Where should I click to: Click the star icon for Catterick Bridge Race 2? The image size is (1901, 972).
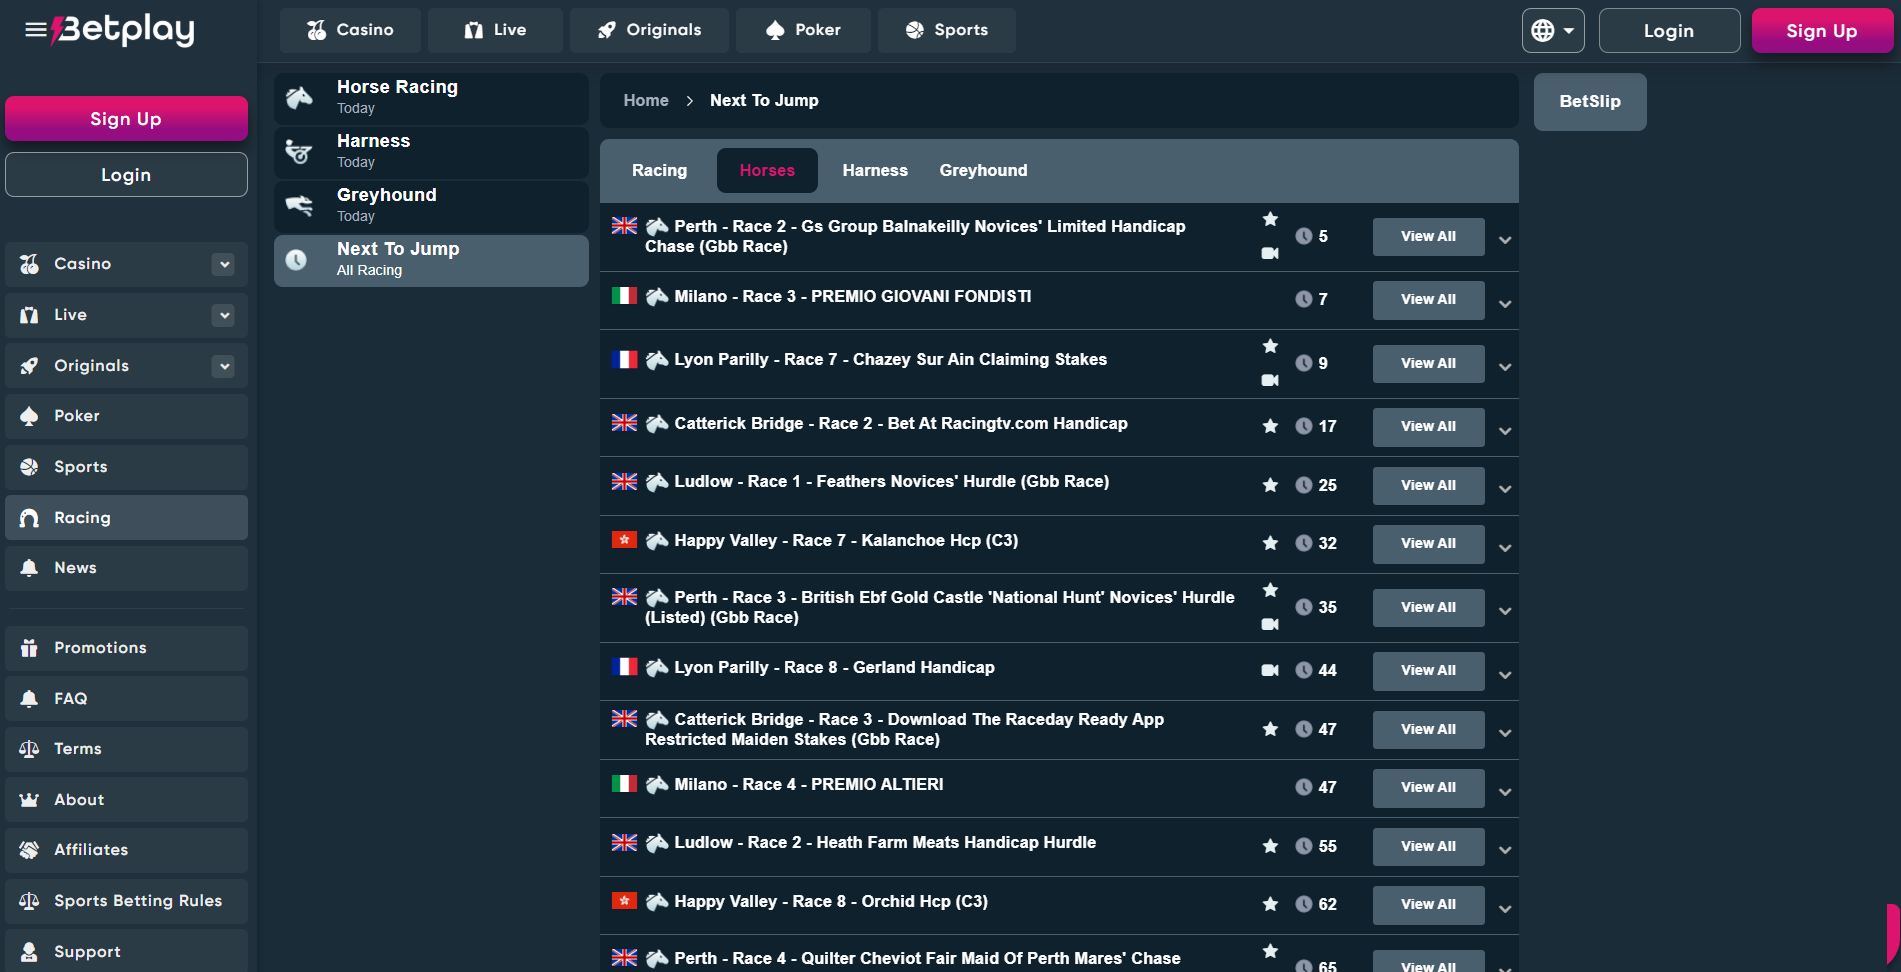[x=1270, y=426]
